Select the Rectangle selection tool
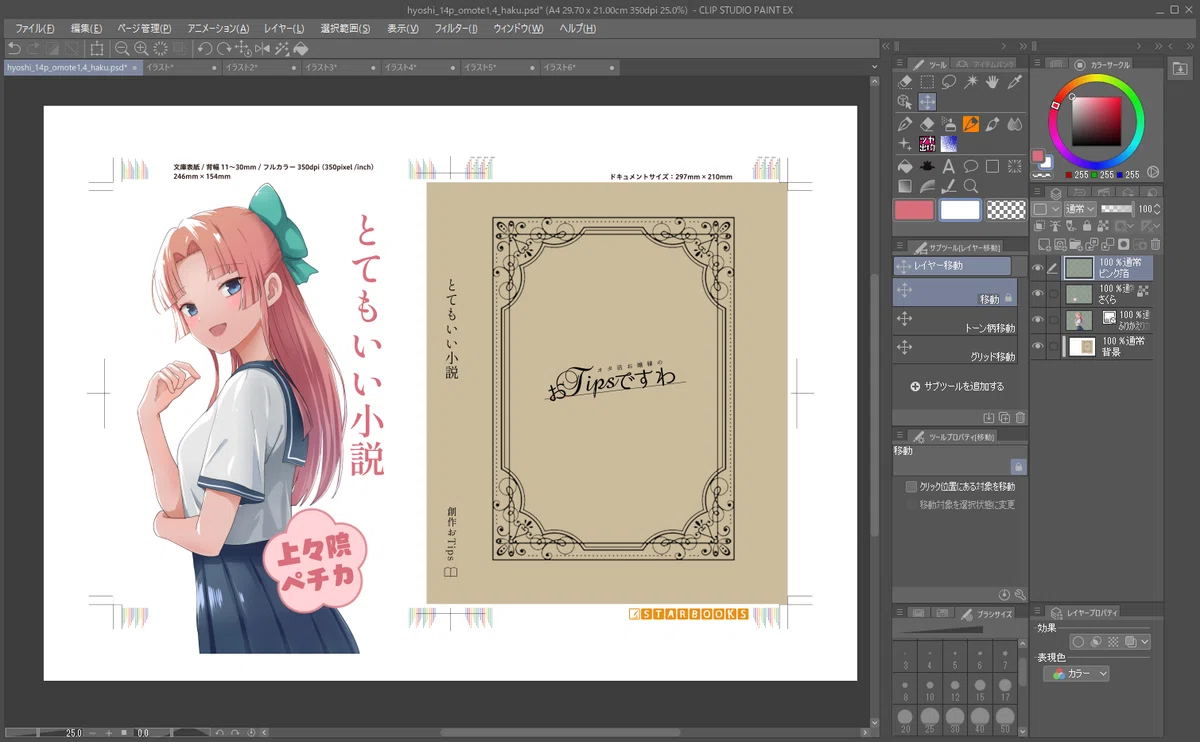This screenshot has width=1200, height=742. [x=927, y=82]
